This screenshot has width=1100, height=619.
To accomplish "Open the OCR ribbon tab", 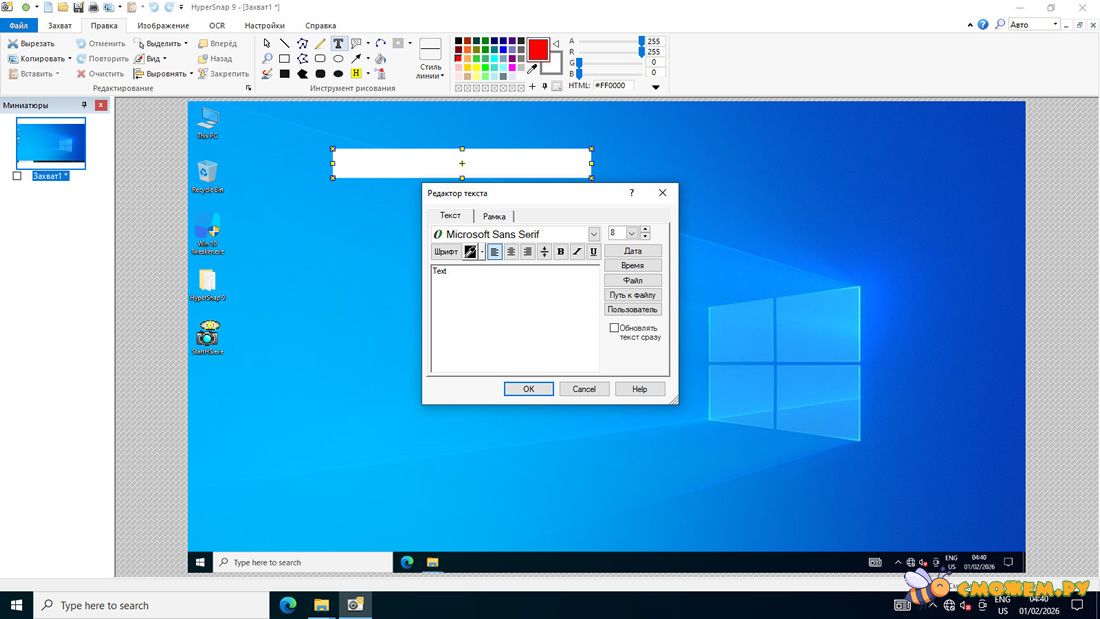I will click(217, 25).
